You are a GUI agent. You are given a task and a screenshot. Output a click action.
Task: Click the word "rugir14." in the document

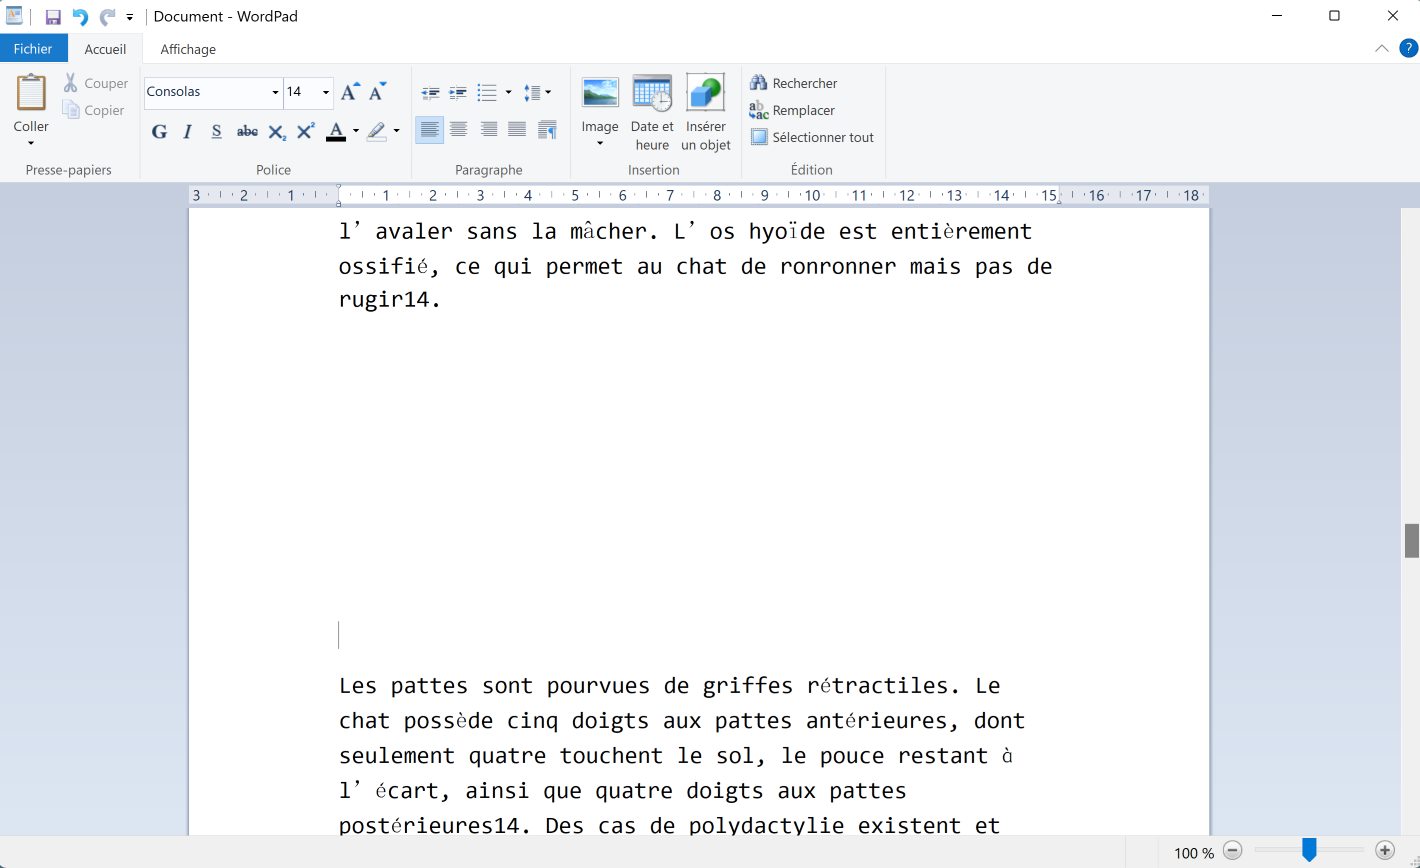390,300
